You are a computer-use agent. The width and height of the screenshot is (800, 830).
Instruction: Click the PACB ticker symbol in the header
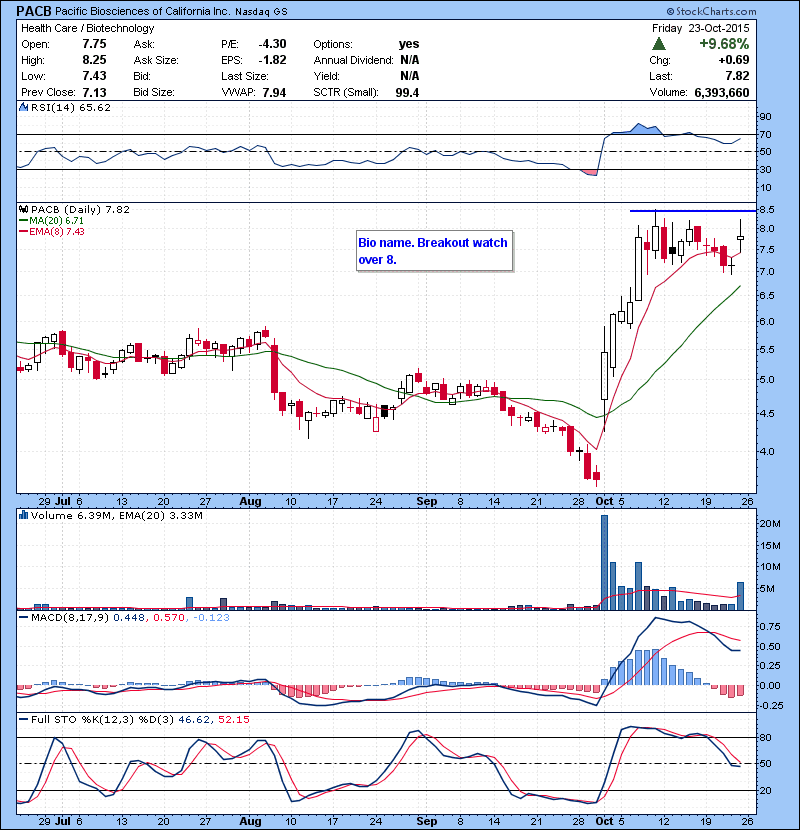[34, 11]
